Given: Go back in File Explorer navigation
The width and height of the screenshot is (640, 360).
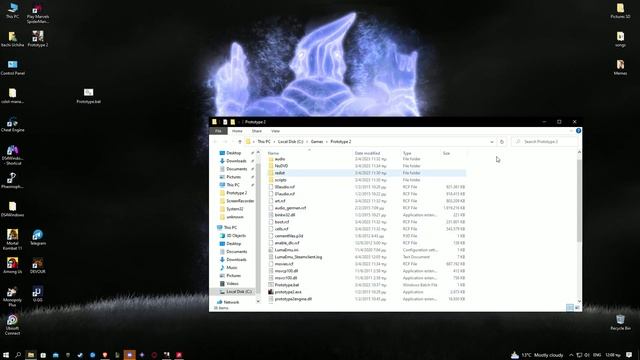Looking at the screenshot, I should tap(216, 142).
